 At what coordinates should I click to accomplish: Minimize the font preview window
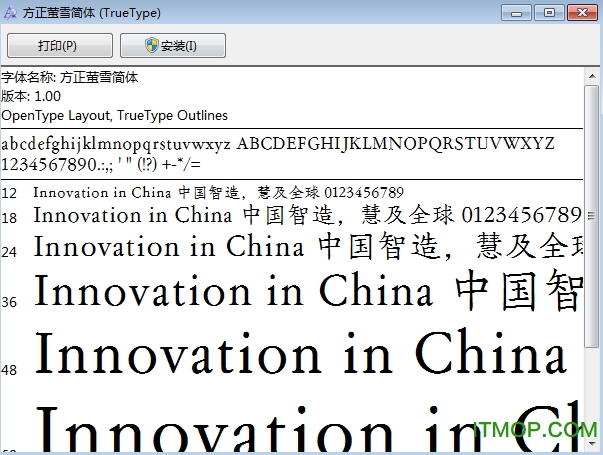pyautogui.click(x=516, y=13)
